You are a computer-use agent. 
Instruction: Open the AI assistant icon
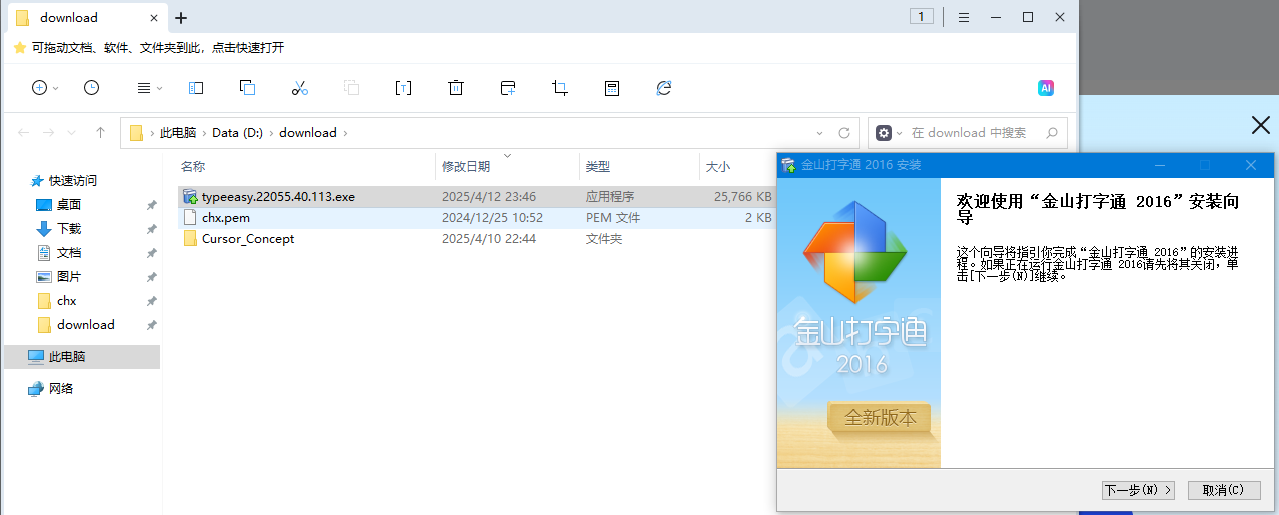coord(1046,88)
